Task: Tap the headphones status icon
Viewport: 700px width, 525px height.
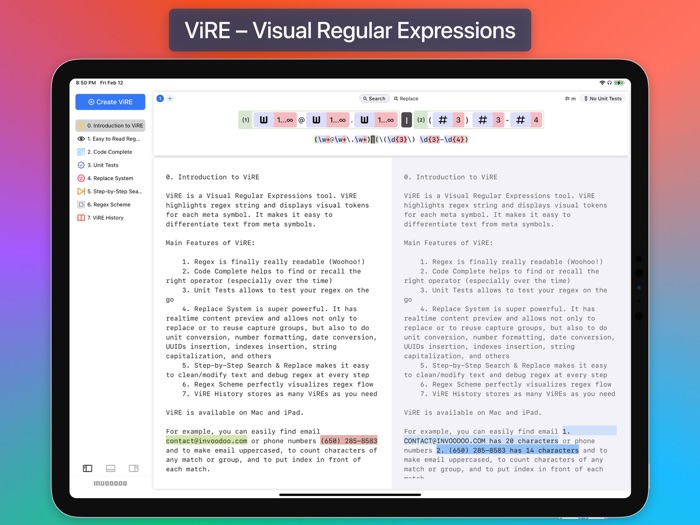Action: click(x=609, y=83)
